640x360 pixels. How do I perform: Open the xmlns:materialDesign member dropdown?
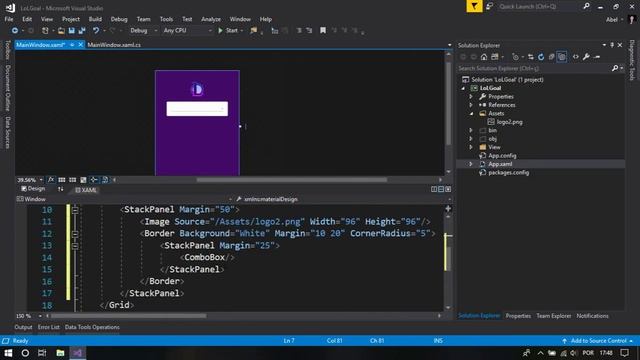pos(343,199)
